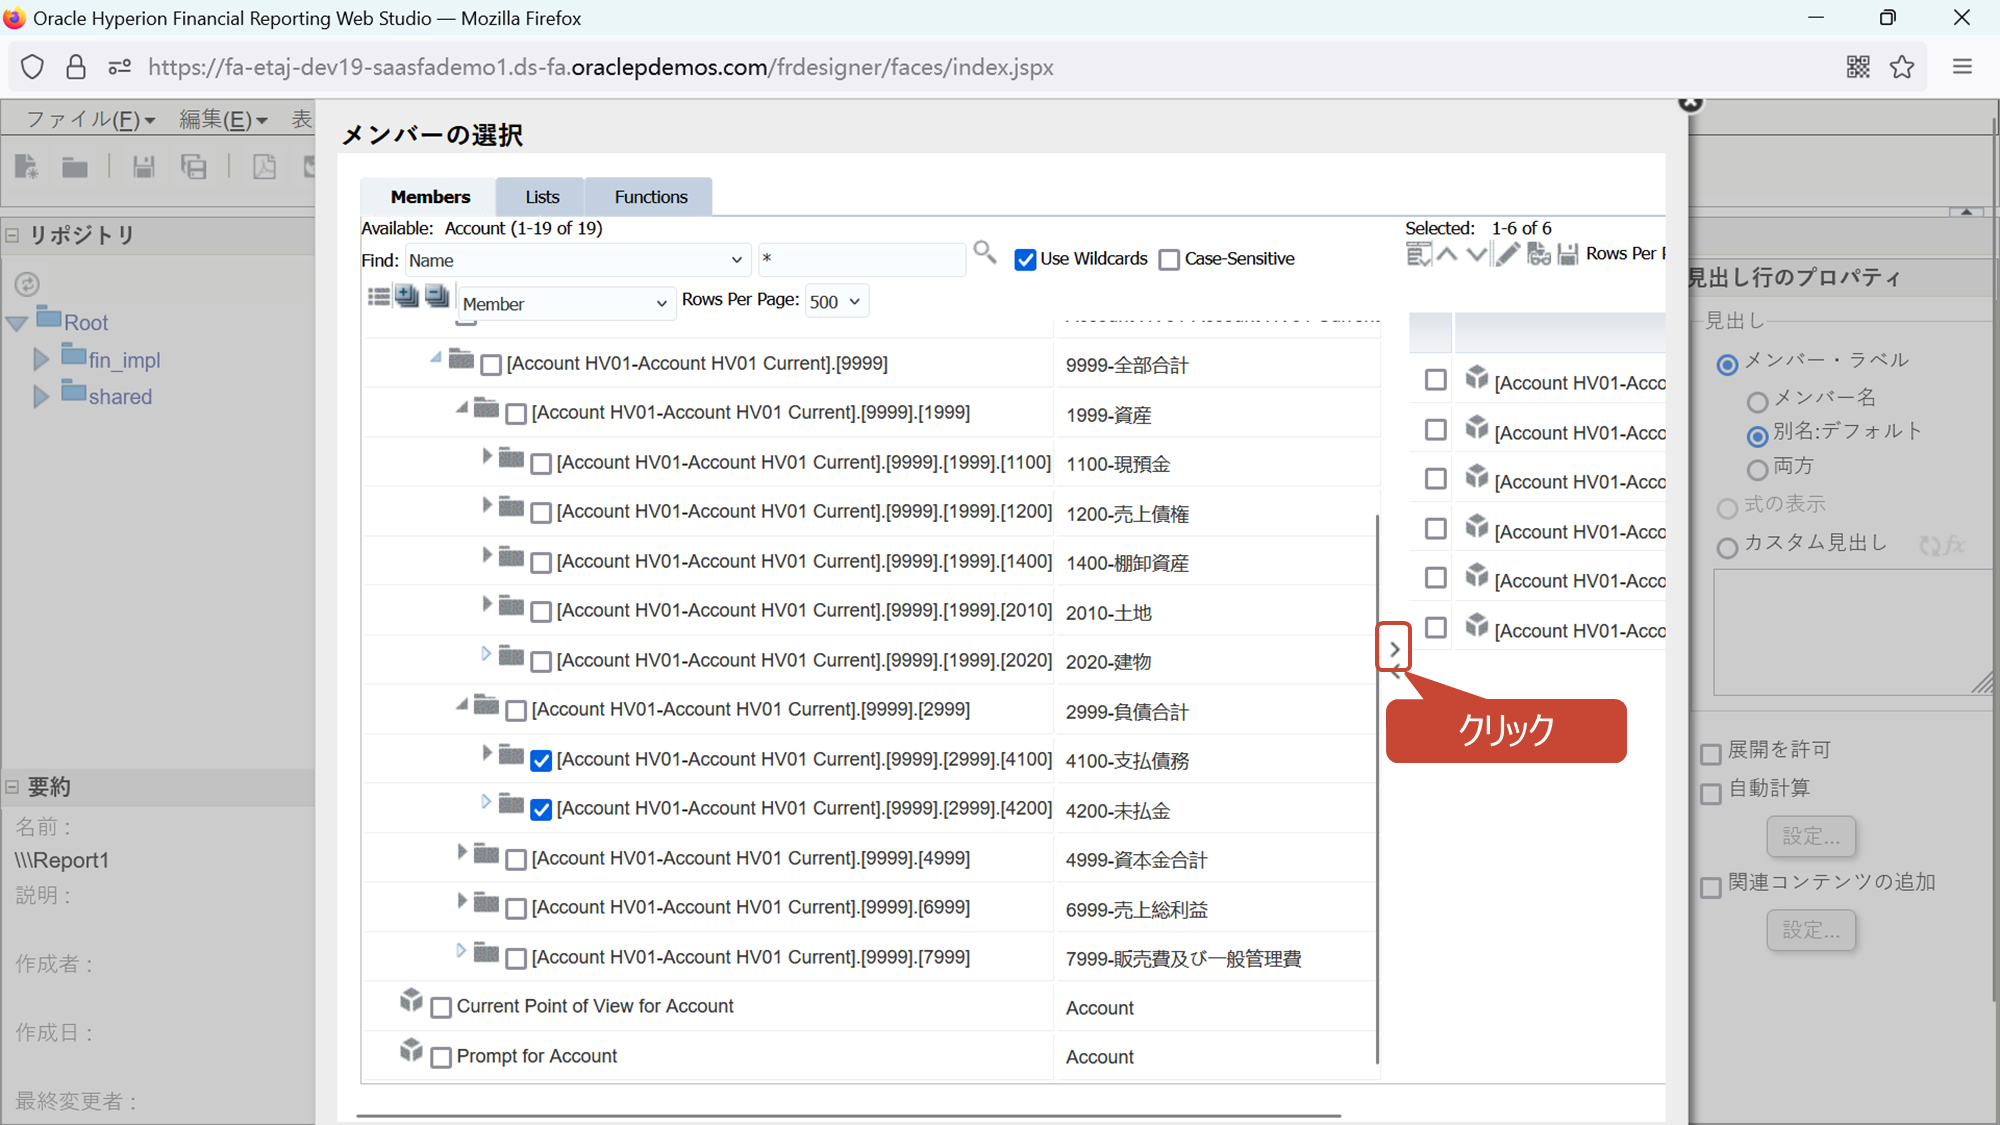
Task: Open Firefox application menu hamburger button
Action: 1962,67
